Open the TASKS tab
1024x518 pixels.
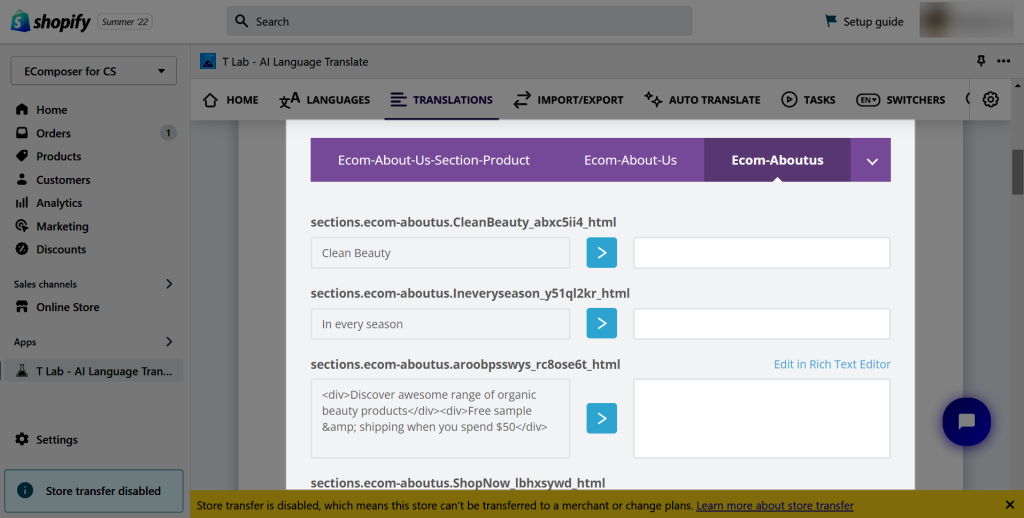point(808,100)
